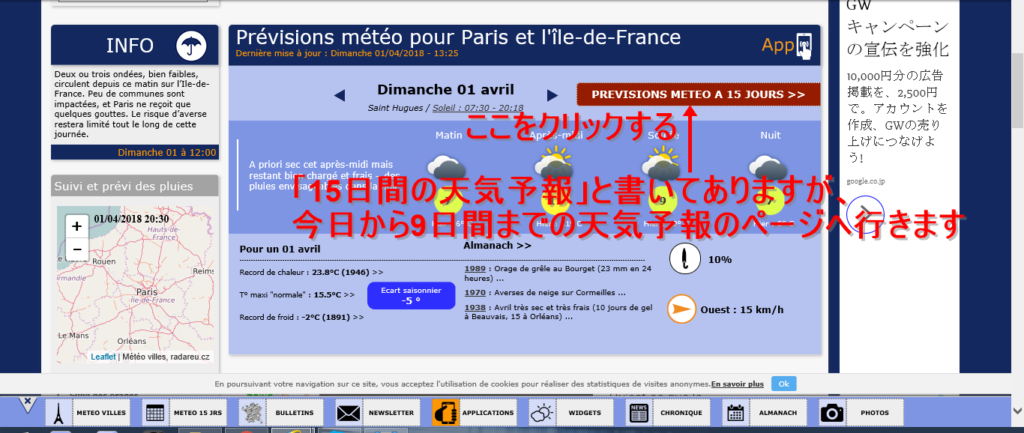Open Meteo 15 Jrs calendar shortcut

click(183, 412)
